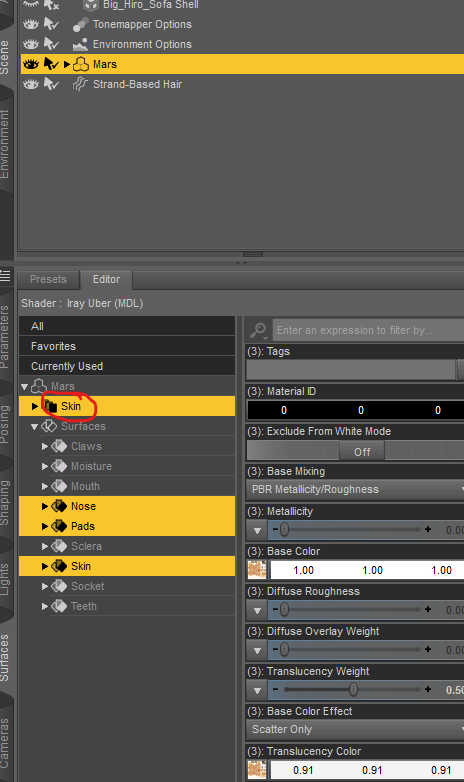Screen dimensions: 464x782
Task: Click the Mars figure icon in Scene
Action: coord(81,64)
